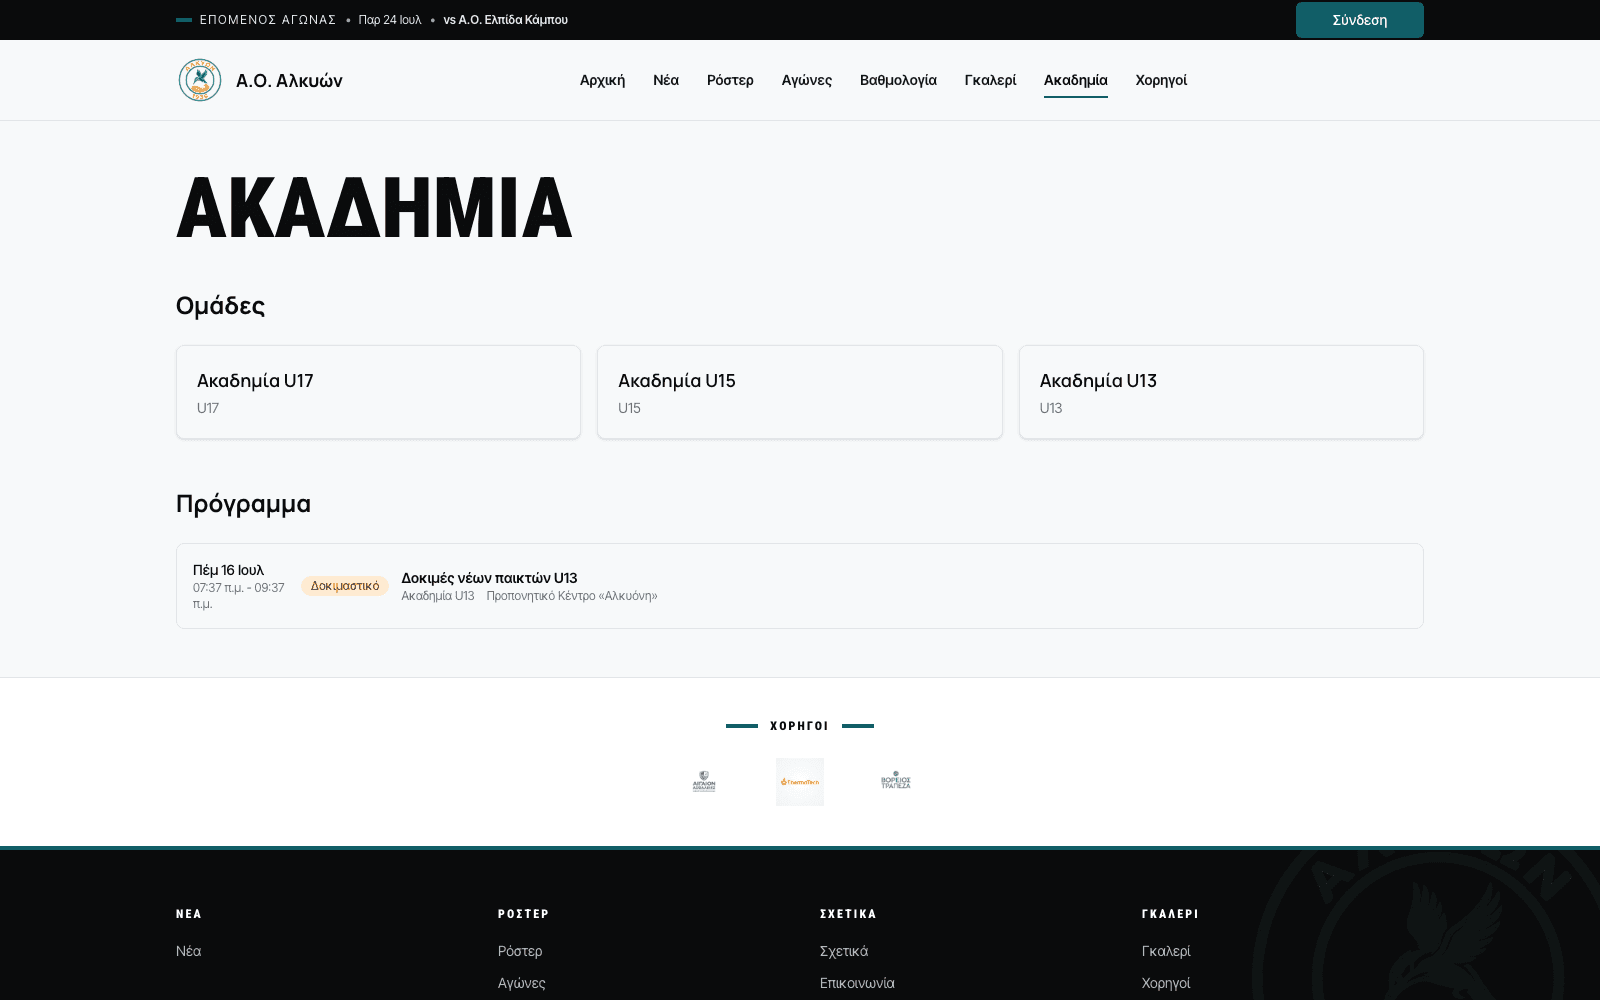Go to the Αρχική menu item
The height and width of the screenshot is (1000, 1600).
pos(602,80)
